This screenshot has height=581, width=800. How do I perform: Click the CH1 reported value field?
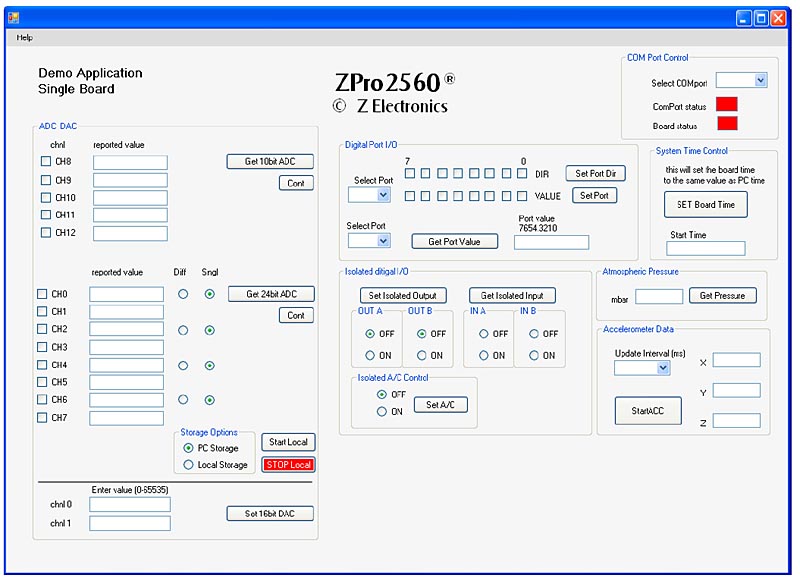(127, 312)
